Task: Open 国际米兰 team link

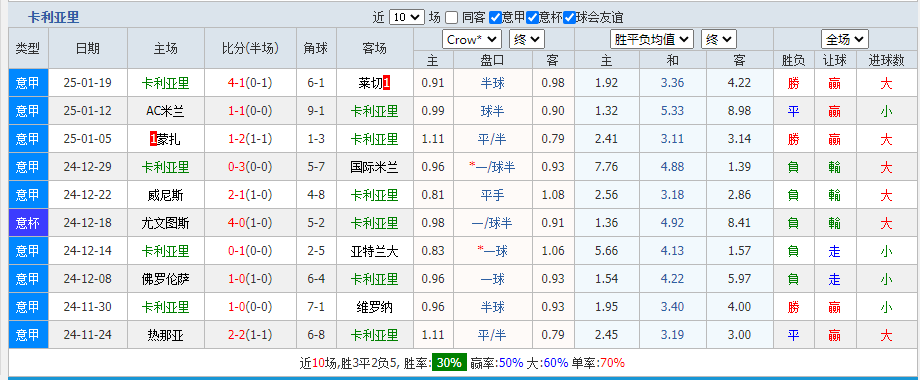Action: (374, 167)
